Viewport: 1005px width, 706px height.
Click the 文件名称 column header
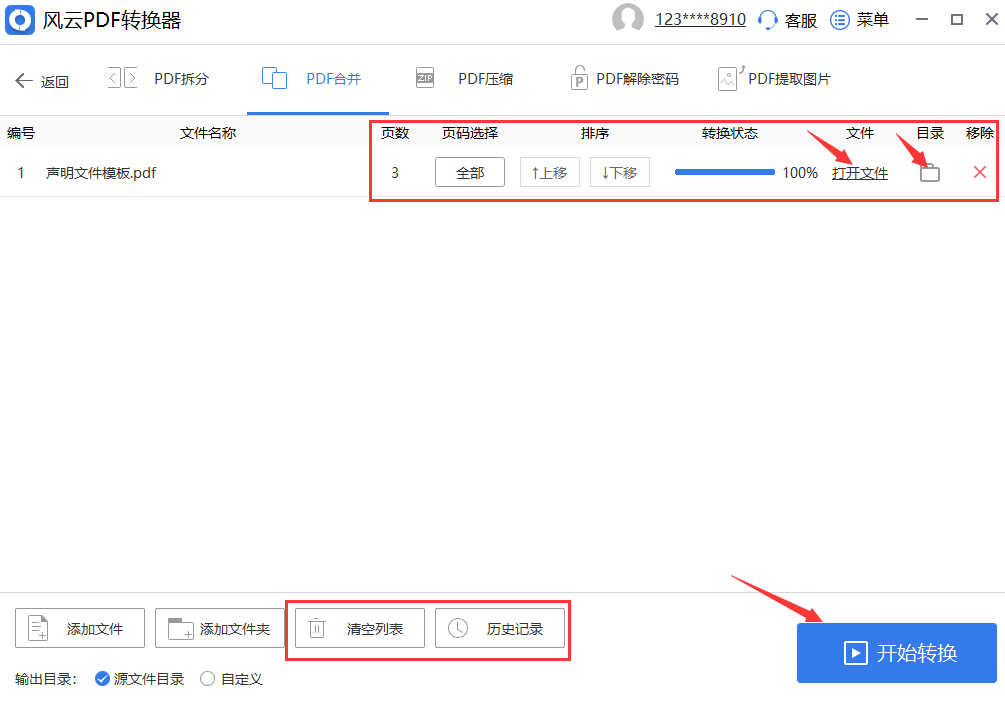click(x=208, y=133)
